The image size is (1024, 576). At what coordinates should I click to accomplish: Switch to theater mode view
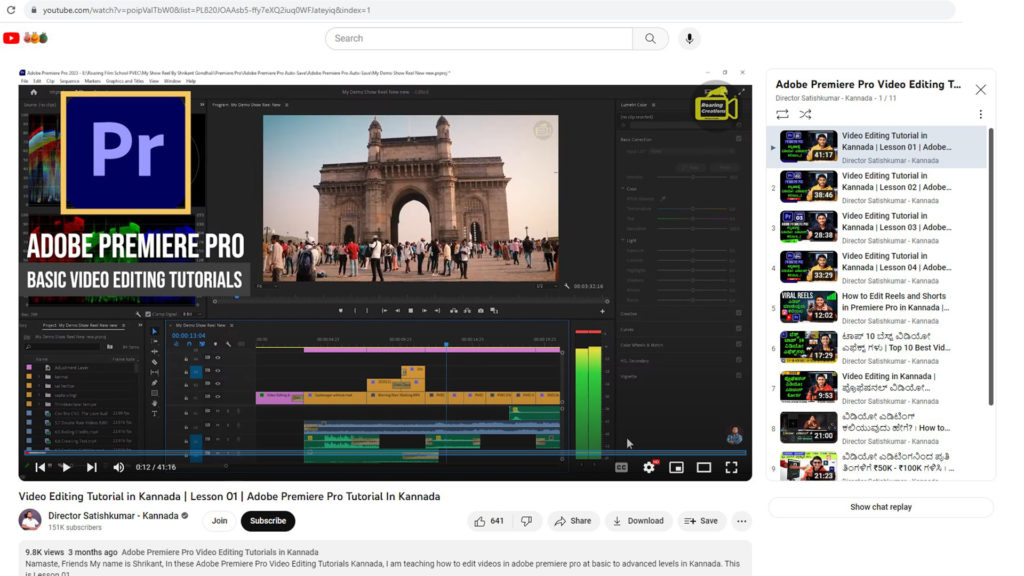[x=704, y=467]
